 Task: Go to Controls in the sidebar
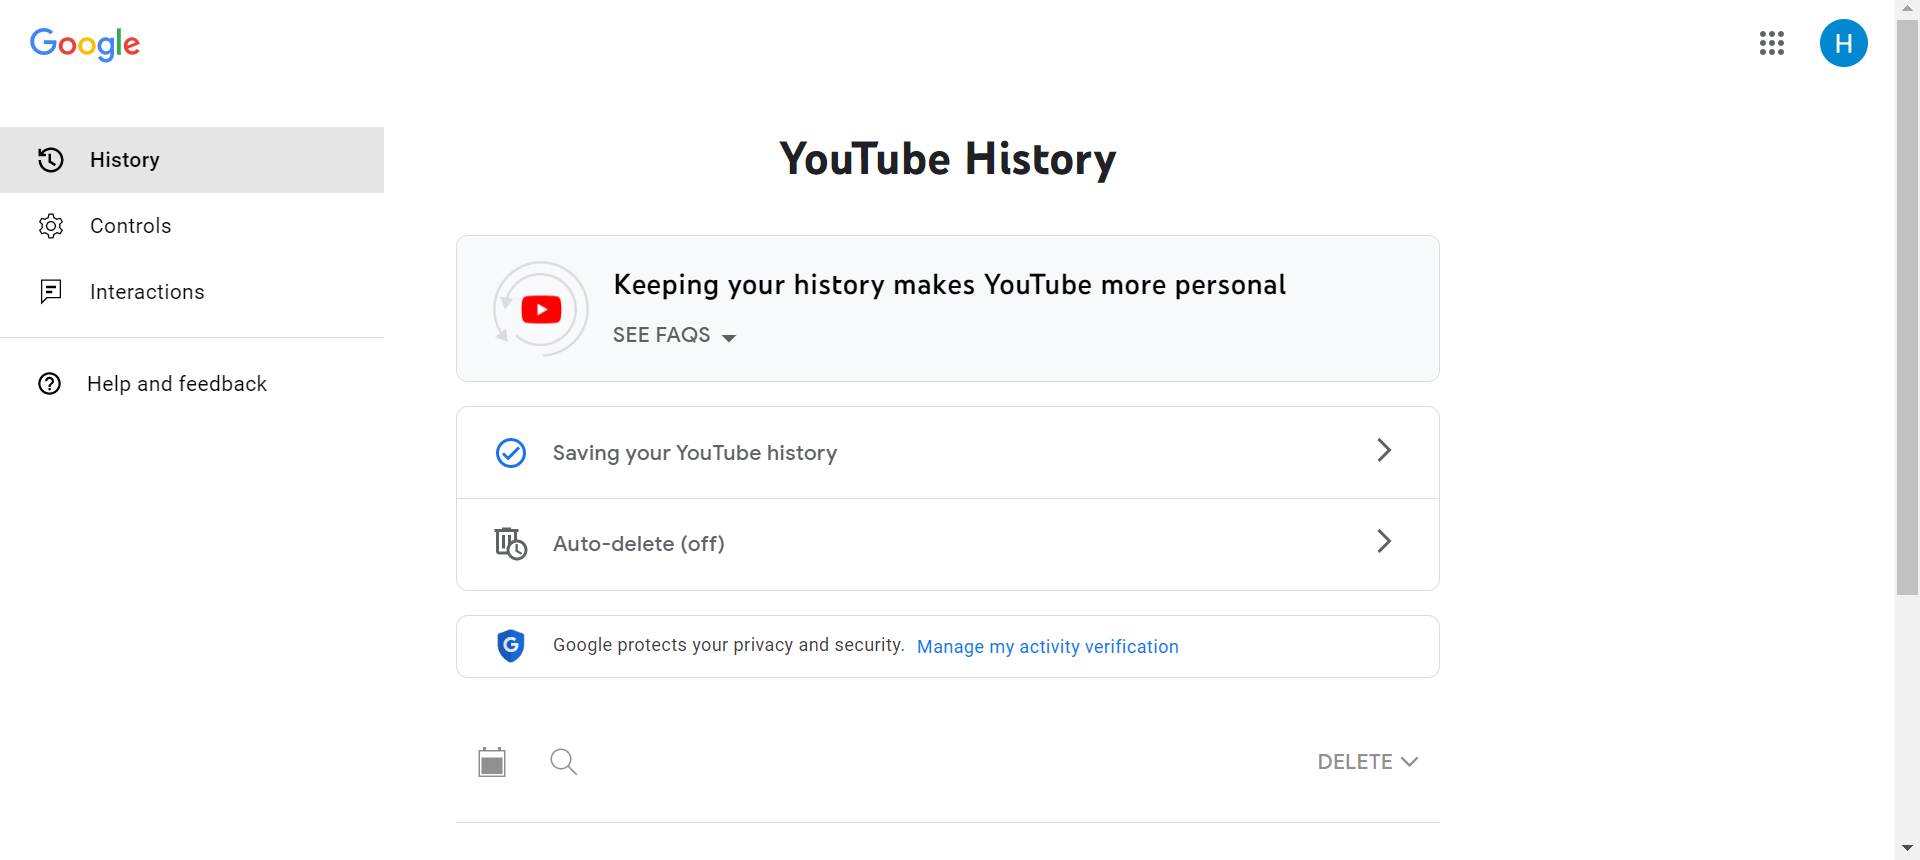[x=192, y=226]
